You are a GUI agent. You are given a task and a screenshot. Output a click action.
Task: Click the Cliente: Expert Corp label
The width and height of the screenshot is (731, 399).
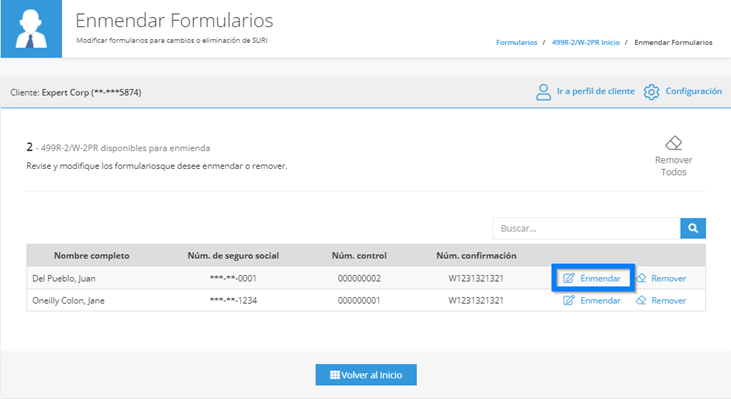click(76, 92)
